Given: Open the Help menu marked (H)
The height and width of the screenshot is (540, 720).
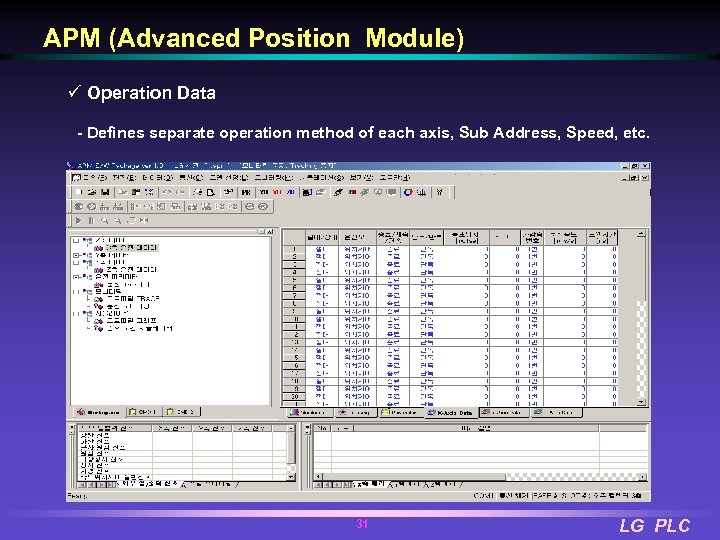Looking at the screenshot, I should tap(394, 178).
